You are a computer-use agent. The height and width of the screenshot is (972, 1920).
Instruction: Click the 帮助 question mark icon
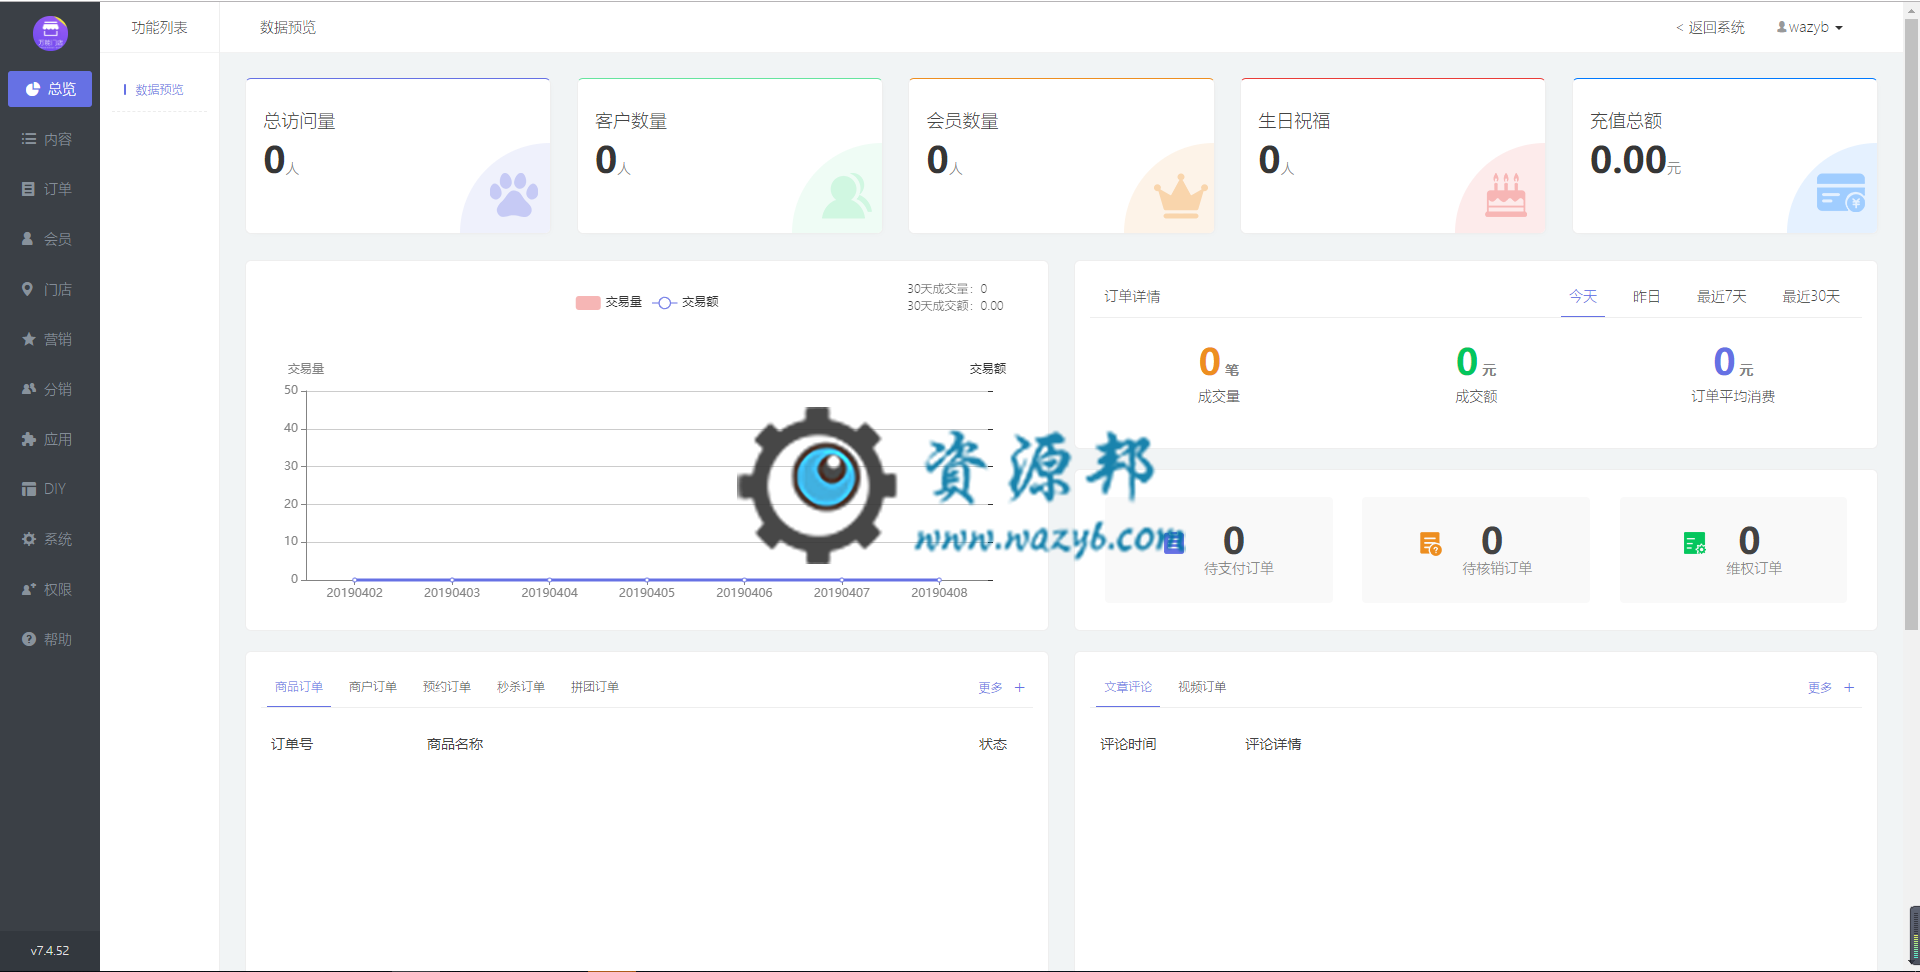pyautogui.click(x=29, y=639)
